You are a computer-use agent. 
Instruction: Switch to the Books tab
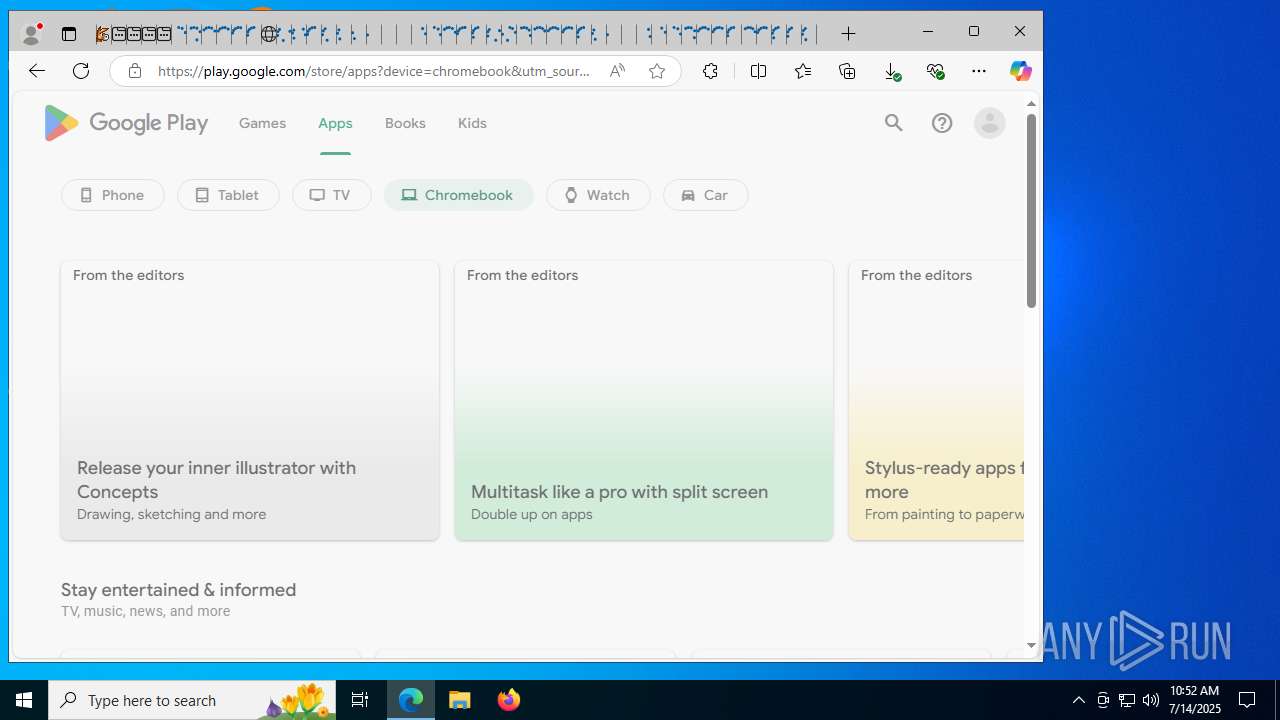click(x=405, y=123)
